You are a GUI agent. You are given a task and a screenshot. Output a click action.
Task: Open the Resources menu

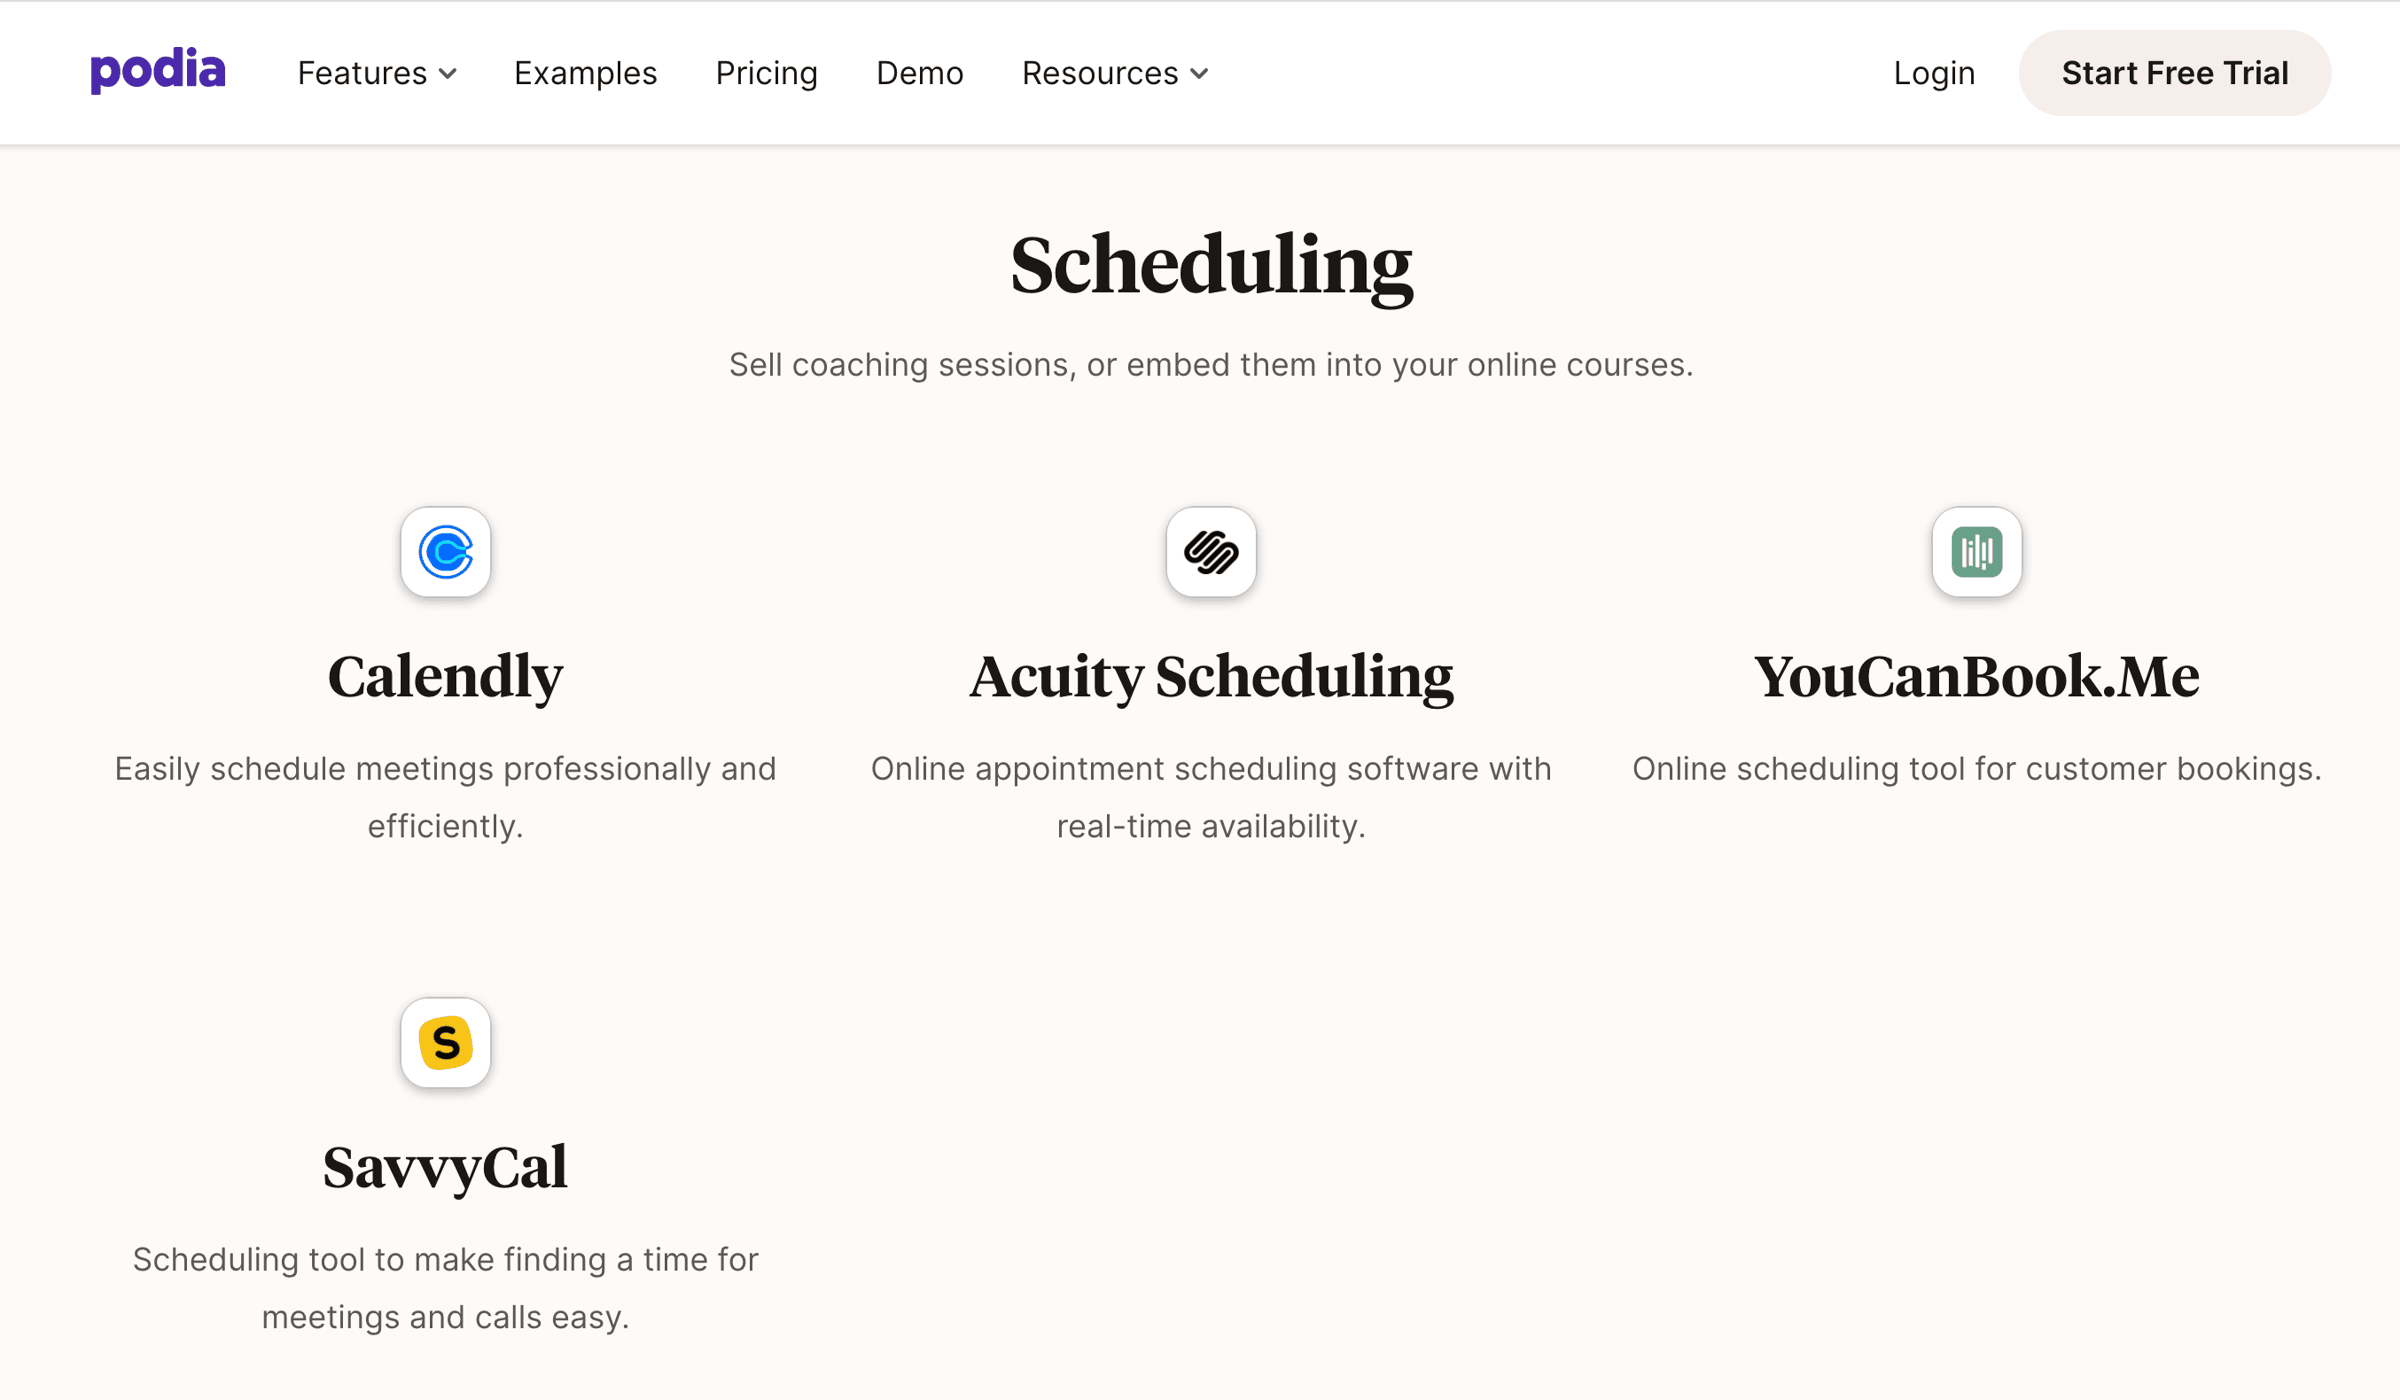click(1115, 73)
